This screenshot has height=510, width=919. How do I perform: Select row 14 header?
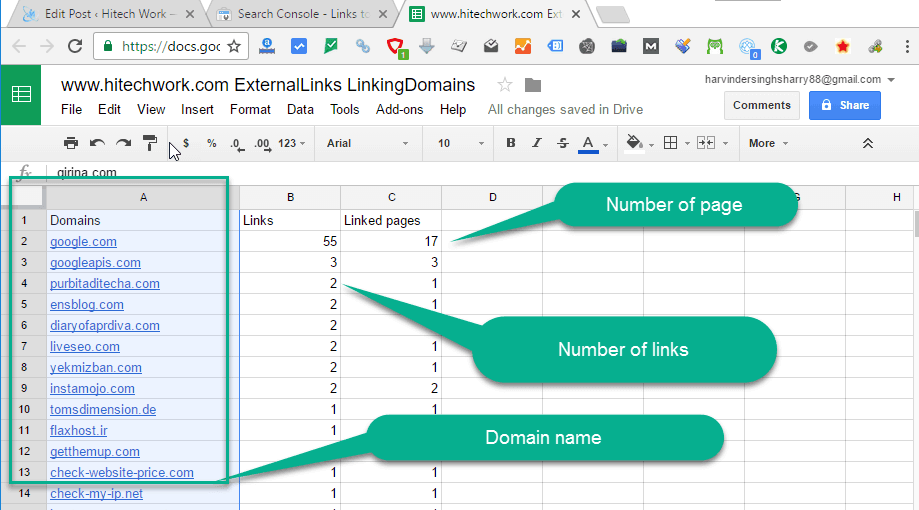tap(24, 494)
